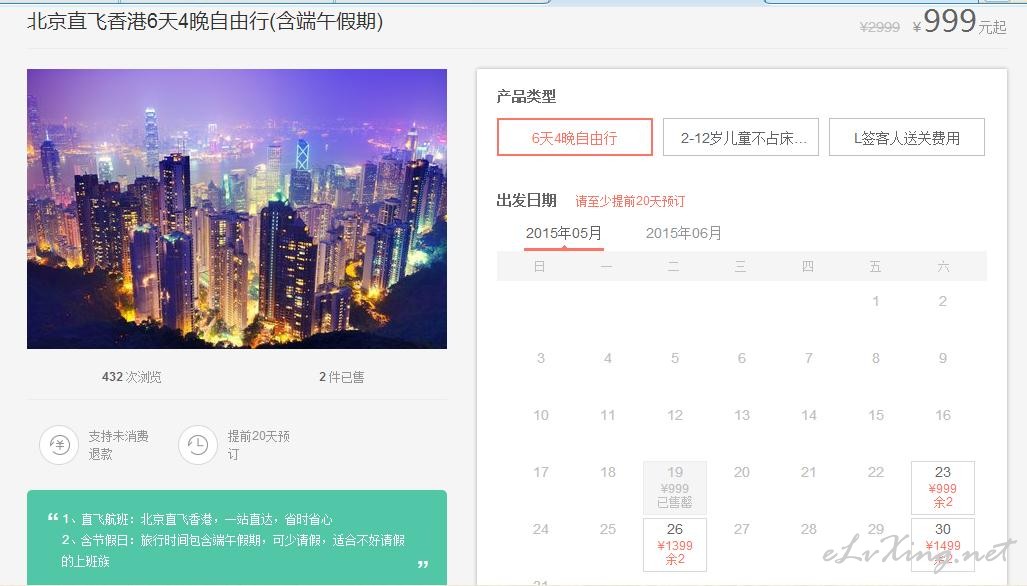
Task: Click calendar date 12
Action: (675, 415)
